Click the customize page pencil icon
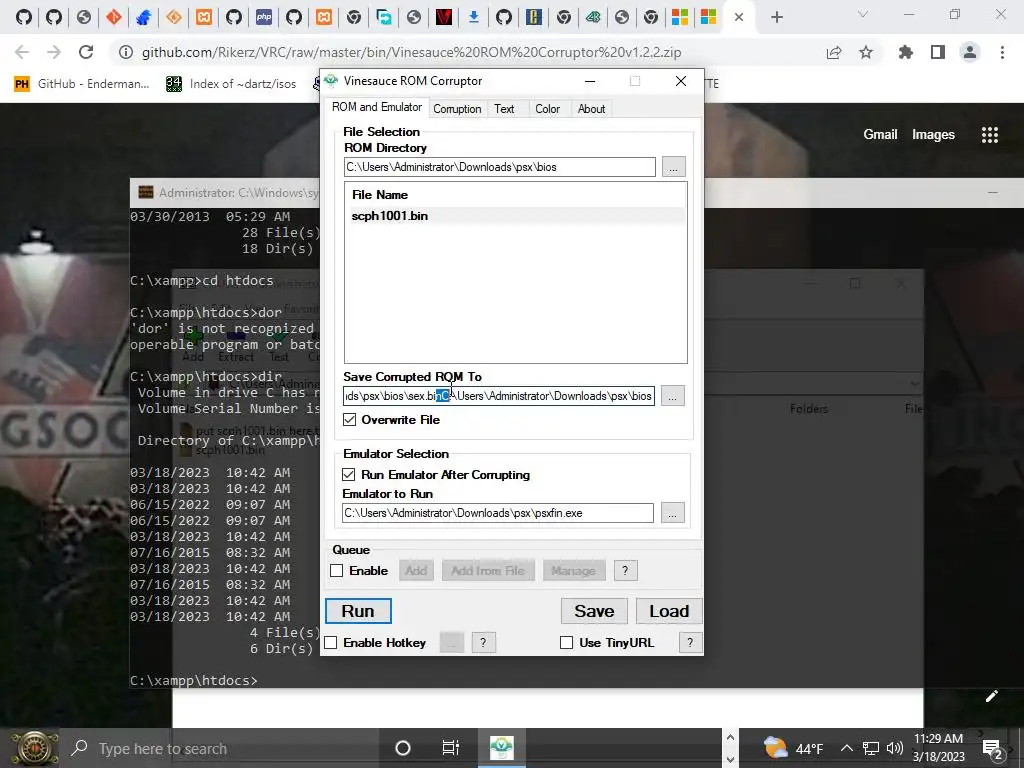The image size is (1024, 768). pos(991,696)
